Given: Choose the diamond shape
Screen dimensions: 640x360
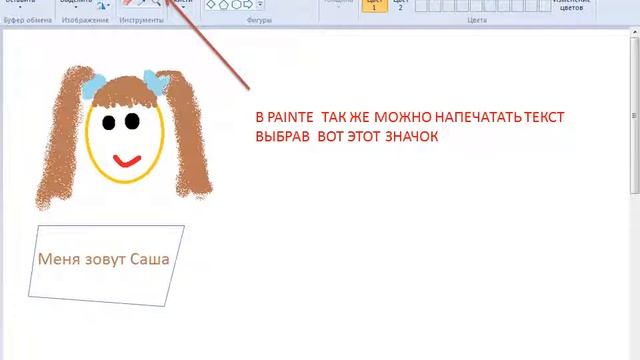Looking at the screenshot, I should point(211,4).
